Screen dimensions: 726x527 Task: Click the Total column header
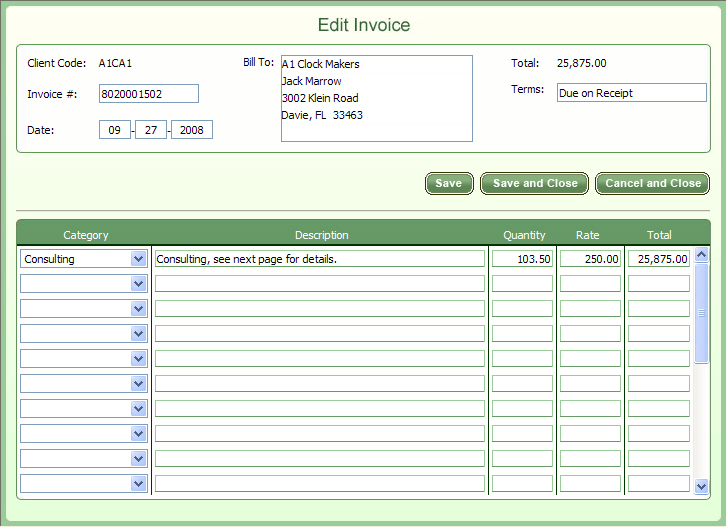pyautogui.click(x=659, y=235)
